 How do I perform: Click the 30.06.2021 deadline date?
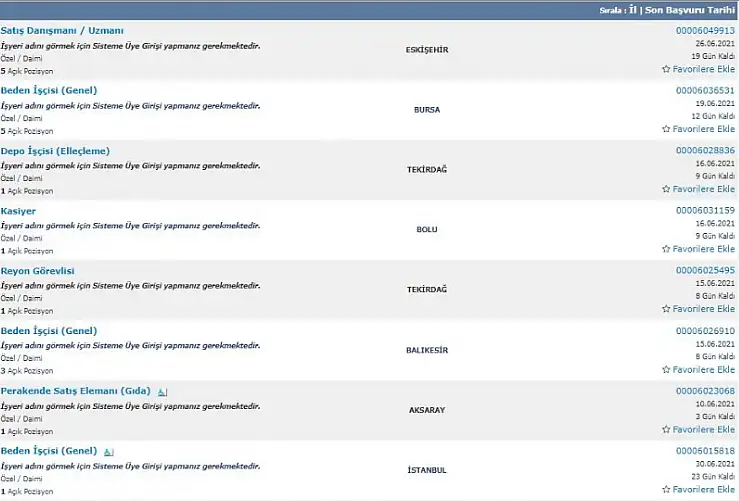[x=715, y=464]
